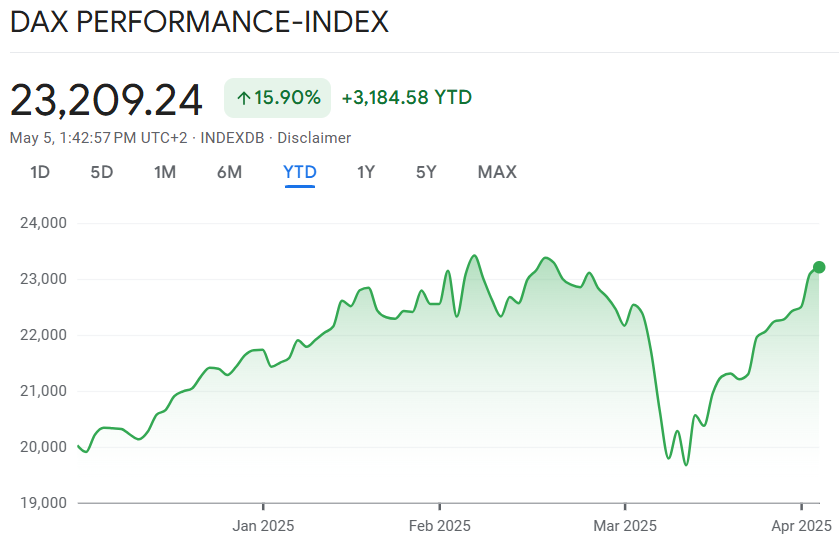Click the 23,209.24 index price
This screenshot has height=551, width=839.
click(x=106, y=100)
